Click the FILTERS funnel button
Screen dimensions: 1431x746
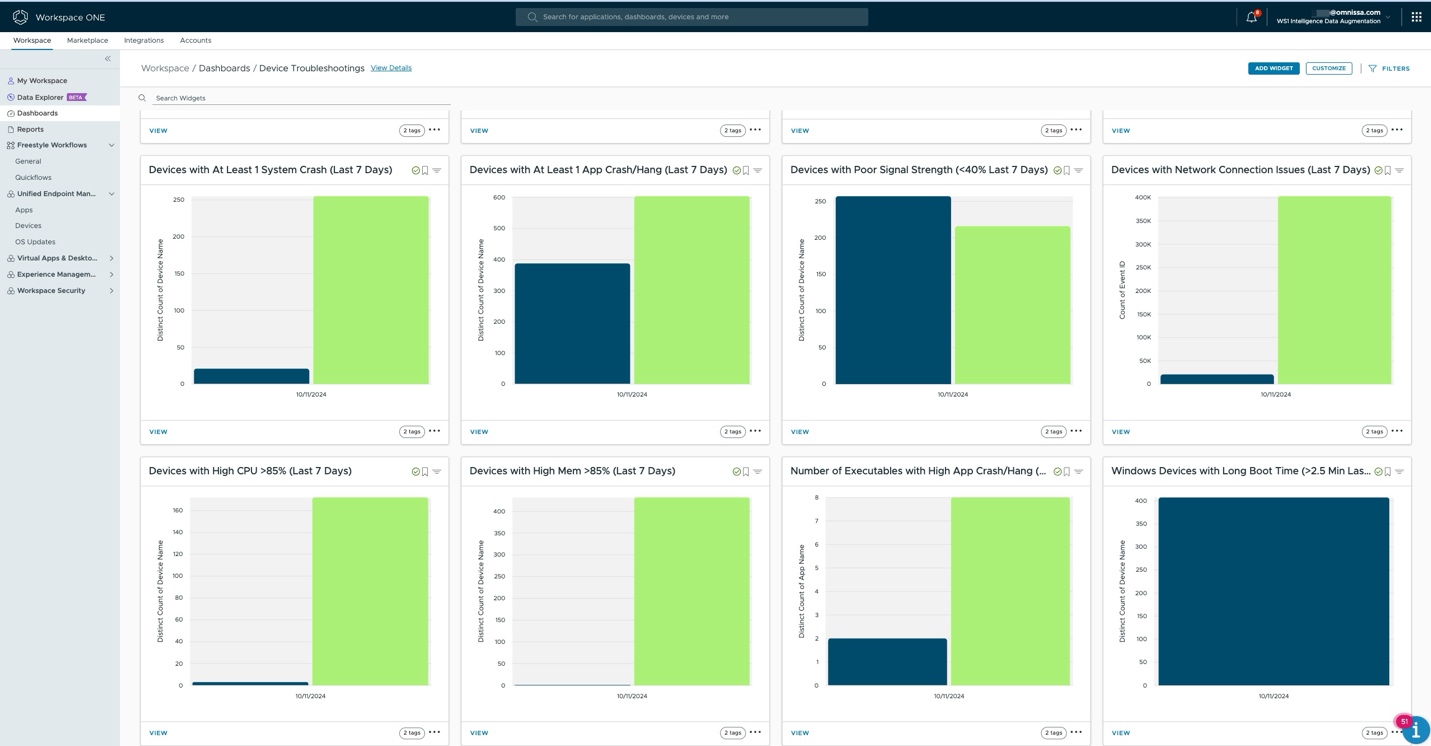[x=1389, y=69]
